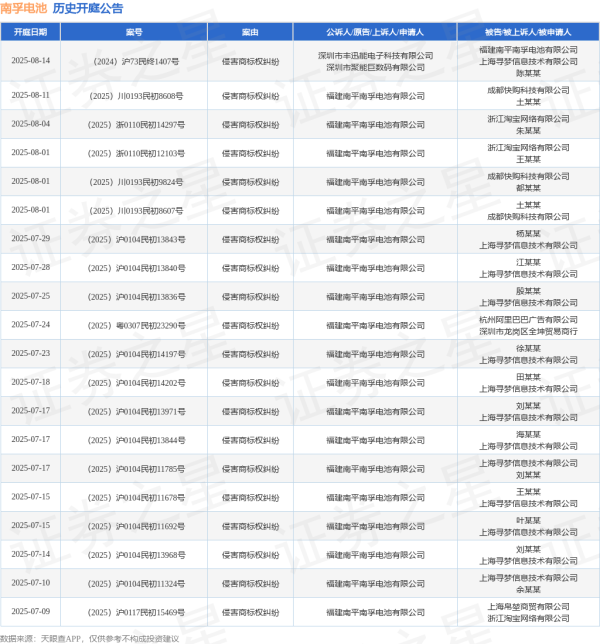This screenshot has height=644, width=600.
Task: Click defendant 上海粤莹贸易有限公司
Action: click(x=528, y=605)
